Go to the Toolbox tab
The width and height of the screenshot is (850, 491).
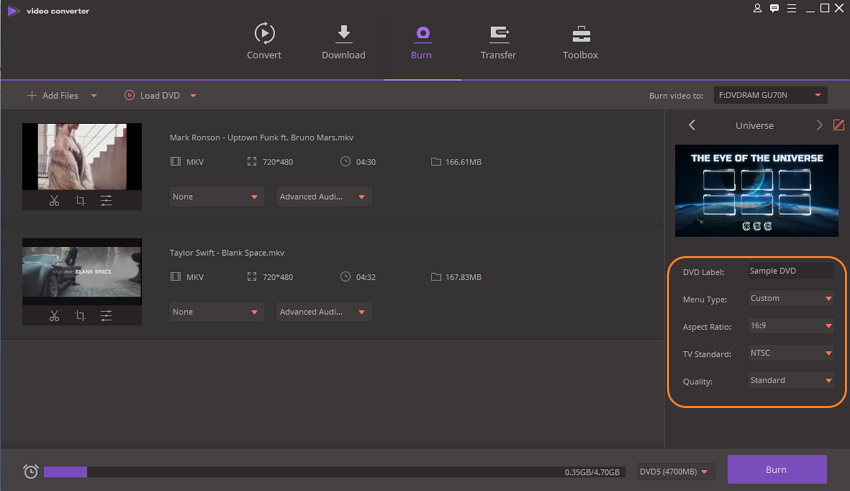tap(580, 42)
